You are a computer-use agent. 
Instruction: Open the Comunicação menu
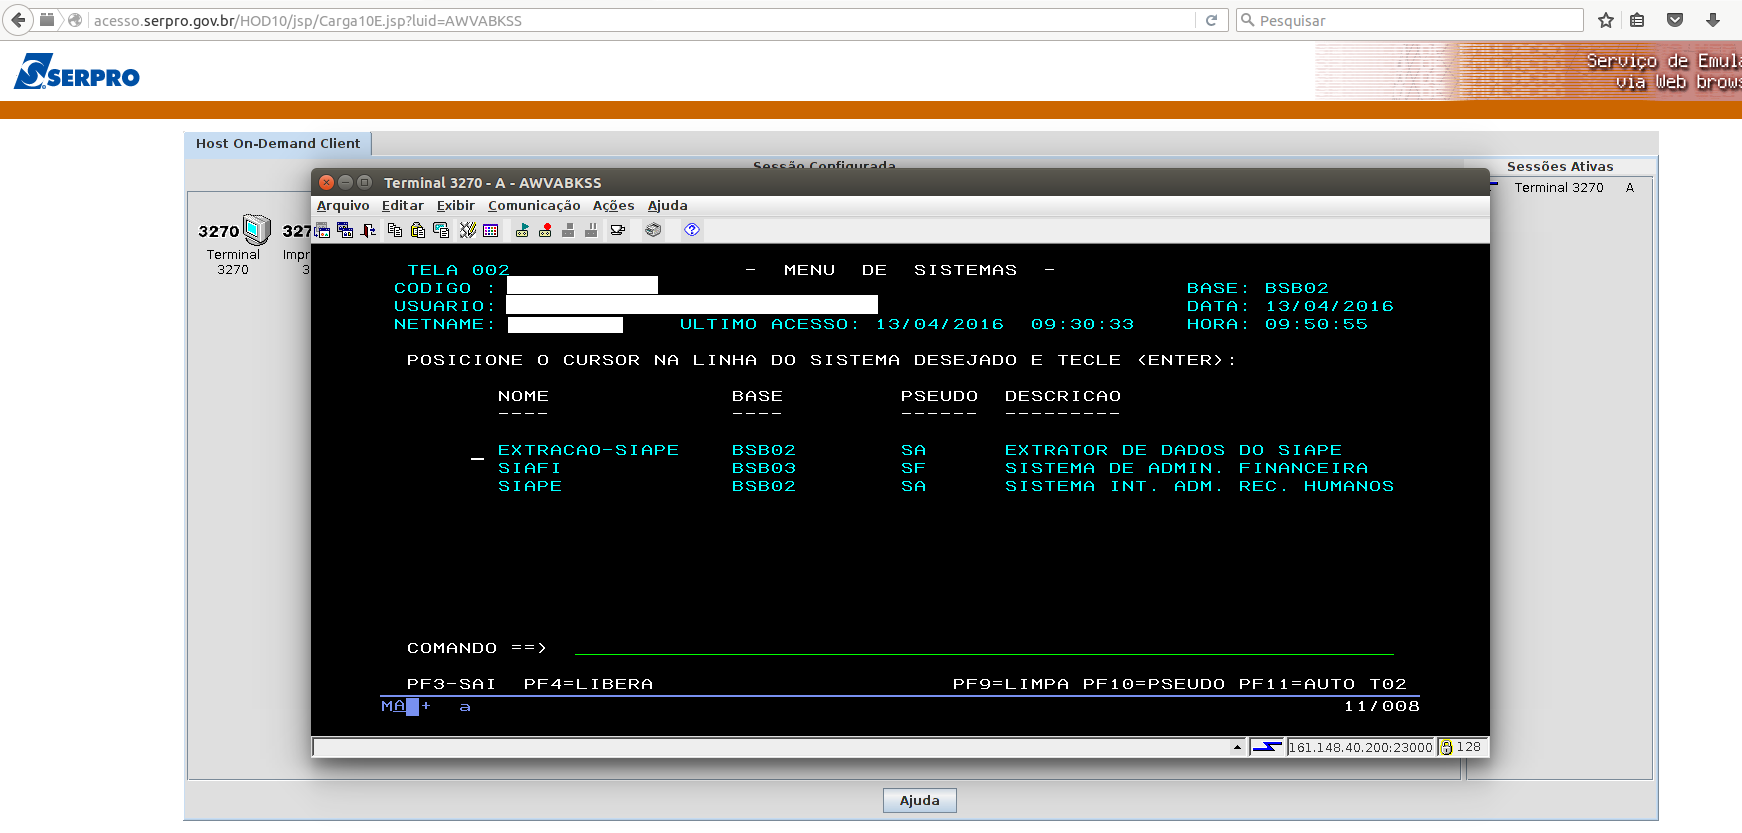point(534,206)
